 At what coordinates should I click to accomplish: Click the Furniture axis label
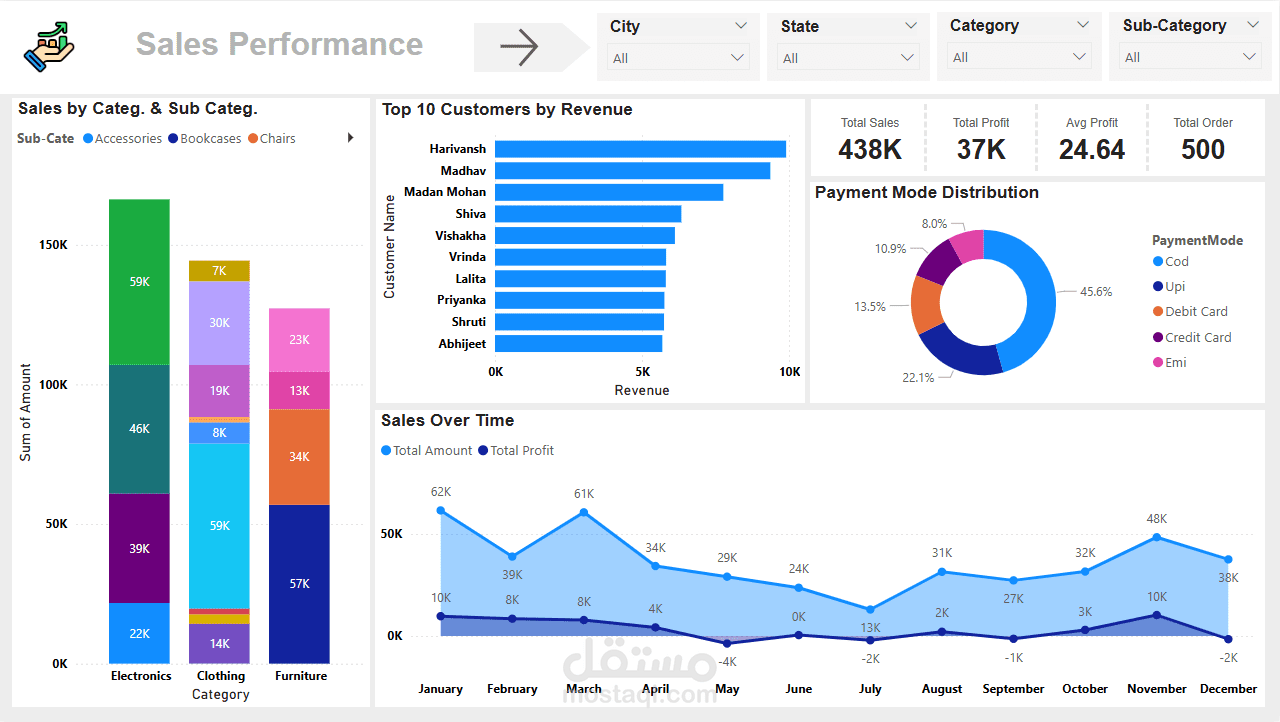tap(301, 676)
